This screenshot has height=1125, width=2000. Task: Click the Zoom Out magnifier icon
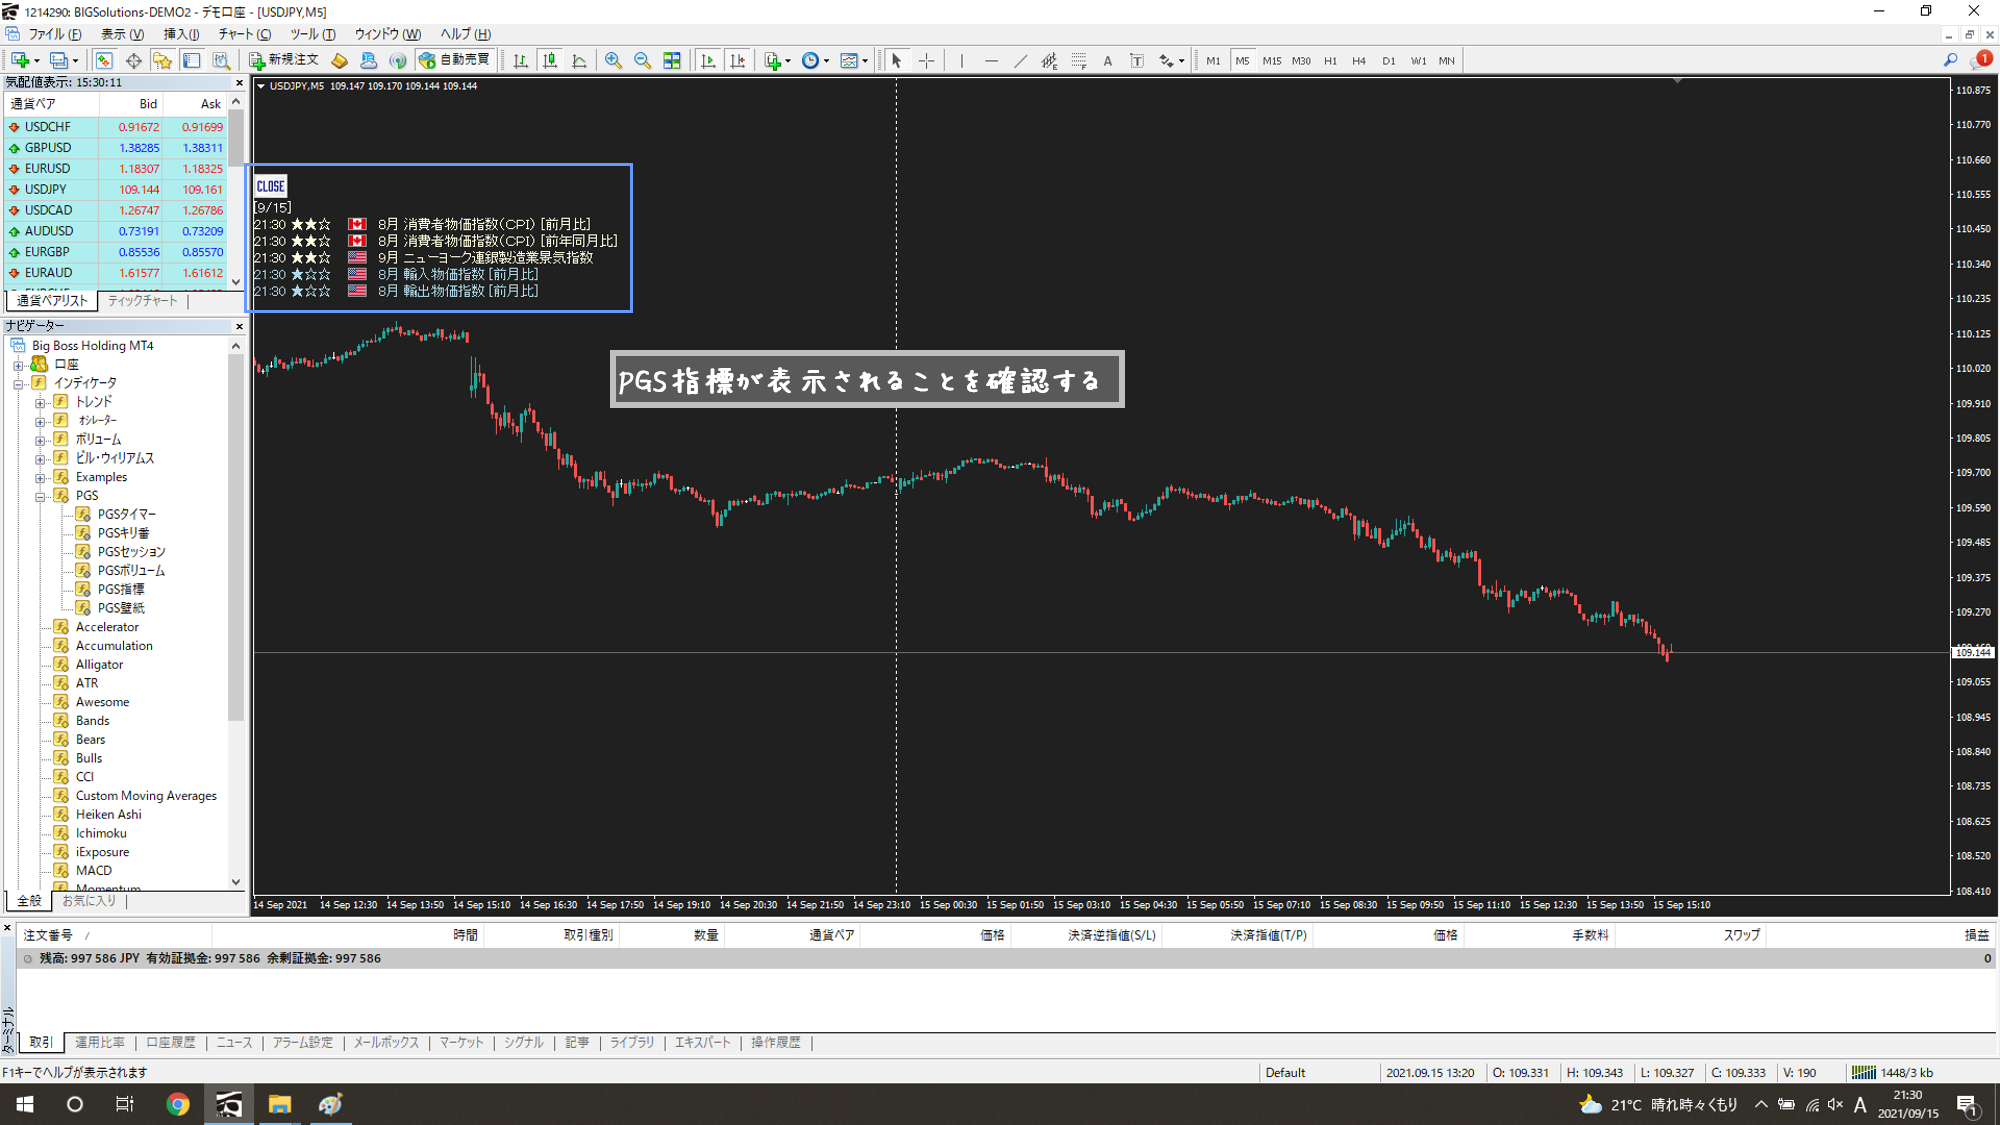click(x=642, y=61)
